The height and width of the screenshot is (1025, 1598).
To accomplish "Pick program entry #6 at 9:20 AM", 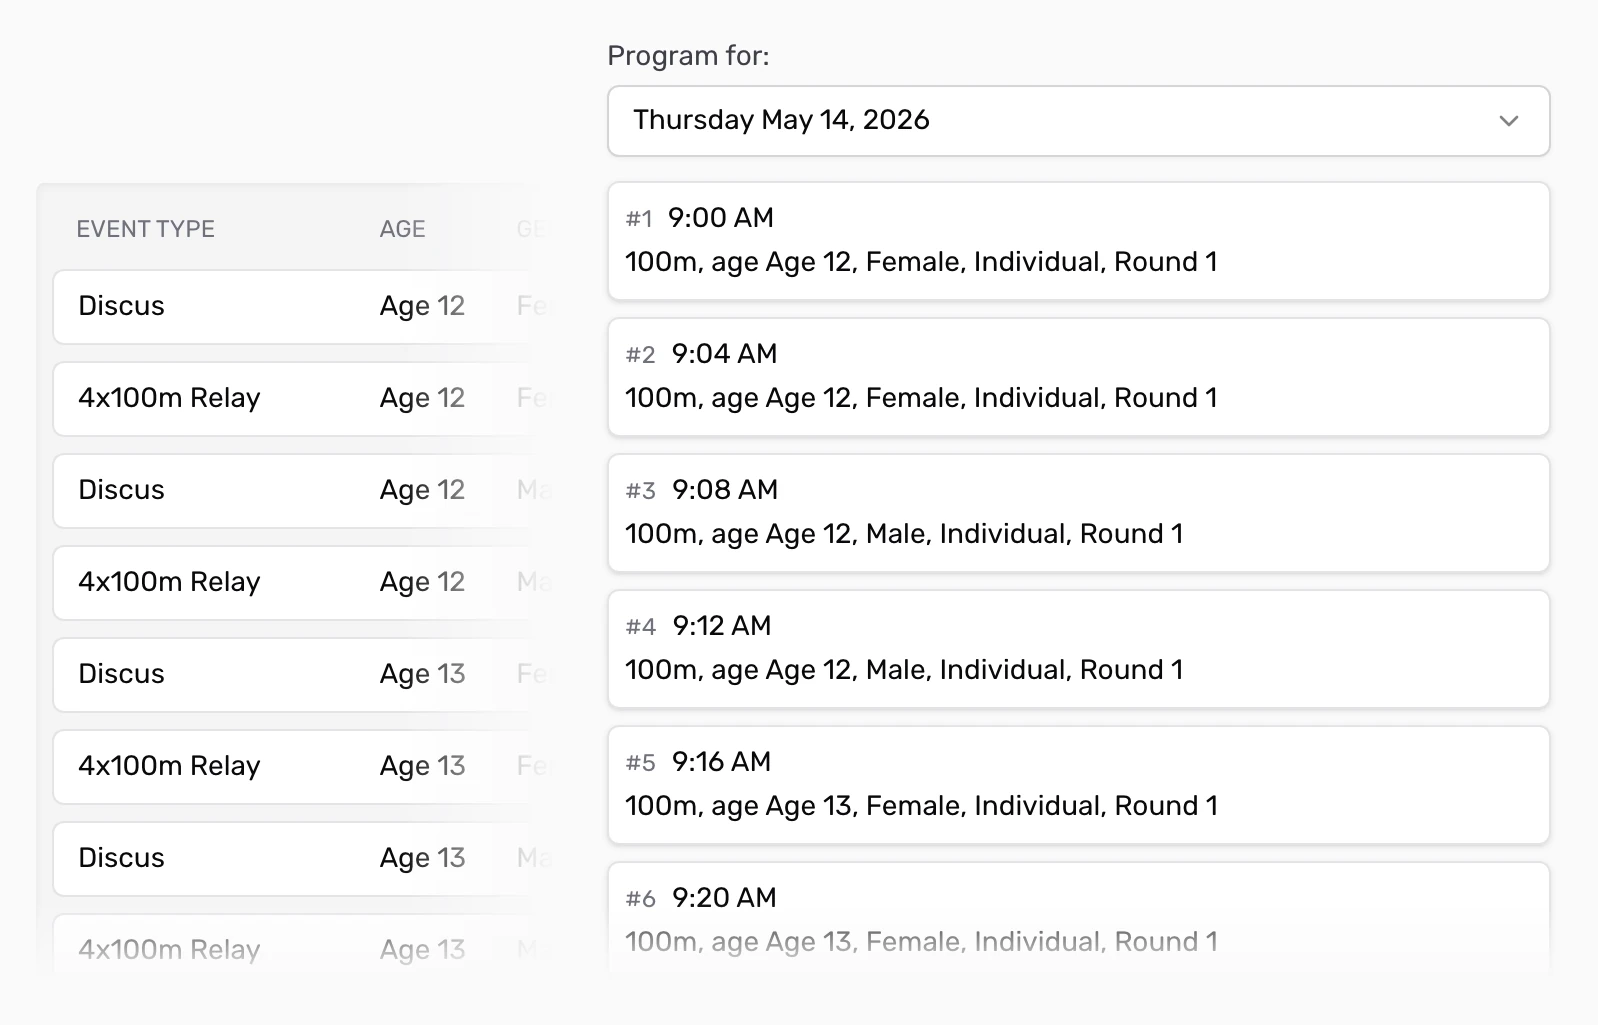I will click(x=1078, y=920).
